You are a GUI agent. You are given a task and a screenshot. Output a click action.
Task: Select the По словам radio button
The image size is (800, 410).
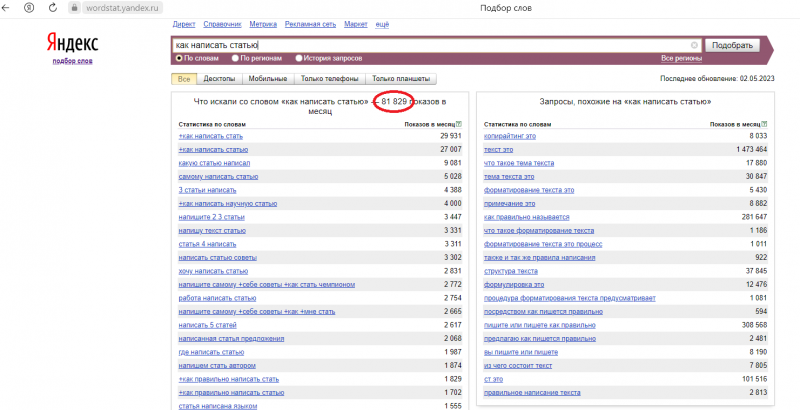click(179, 59)
